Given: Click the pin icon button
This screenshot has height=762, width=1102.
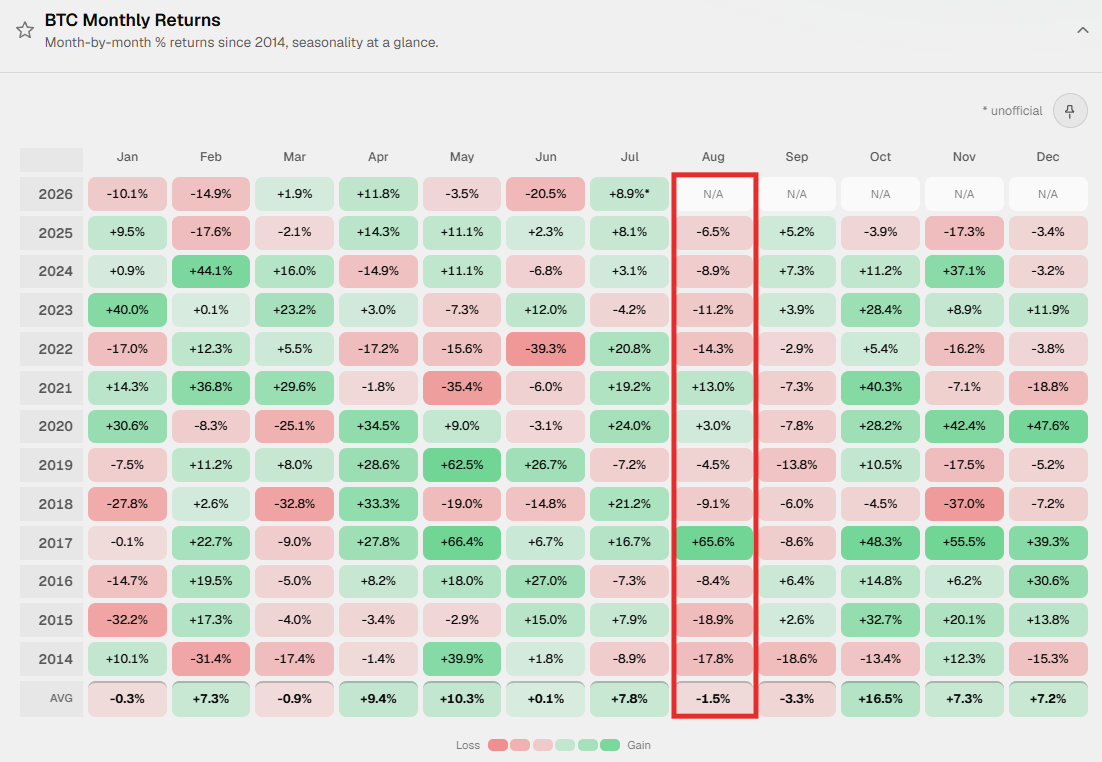Looking at the screenshot, I should [1070, 110].
